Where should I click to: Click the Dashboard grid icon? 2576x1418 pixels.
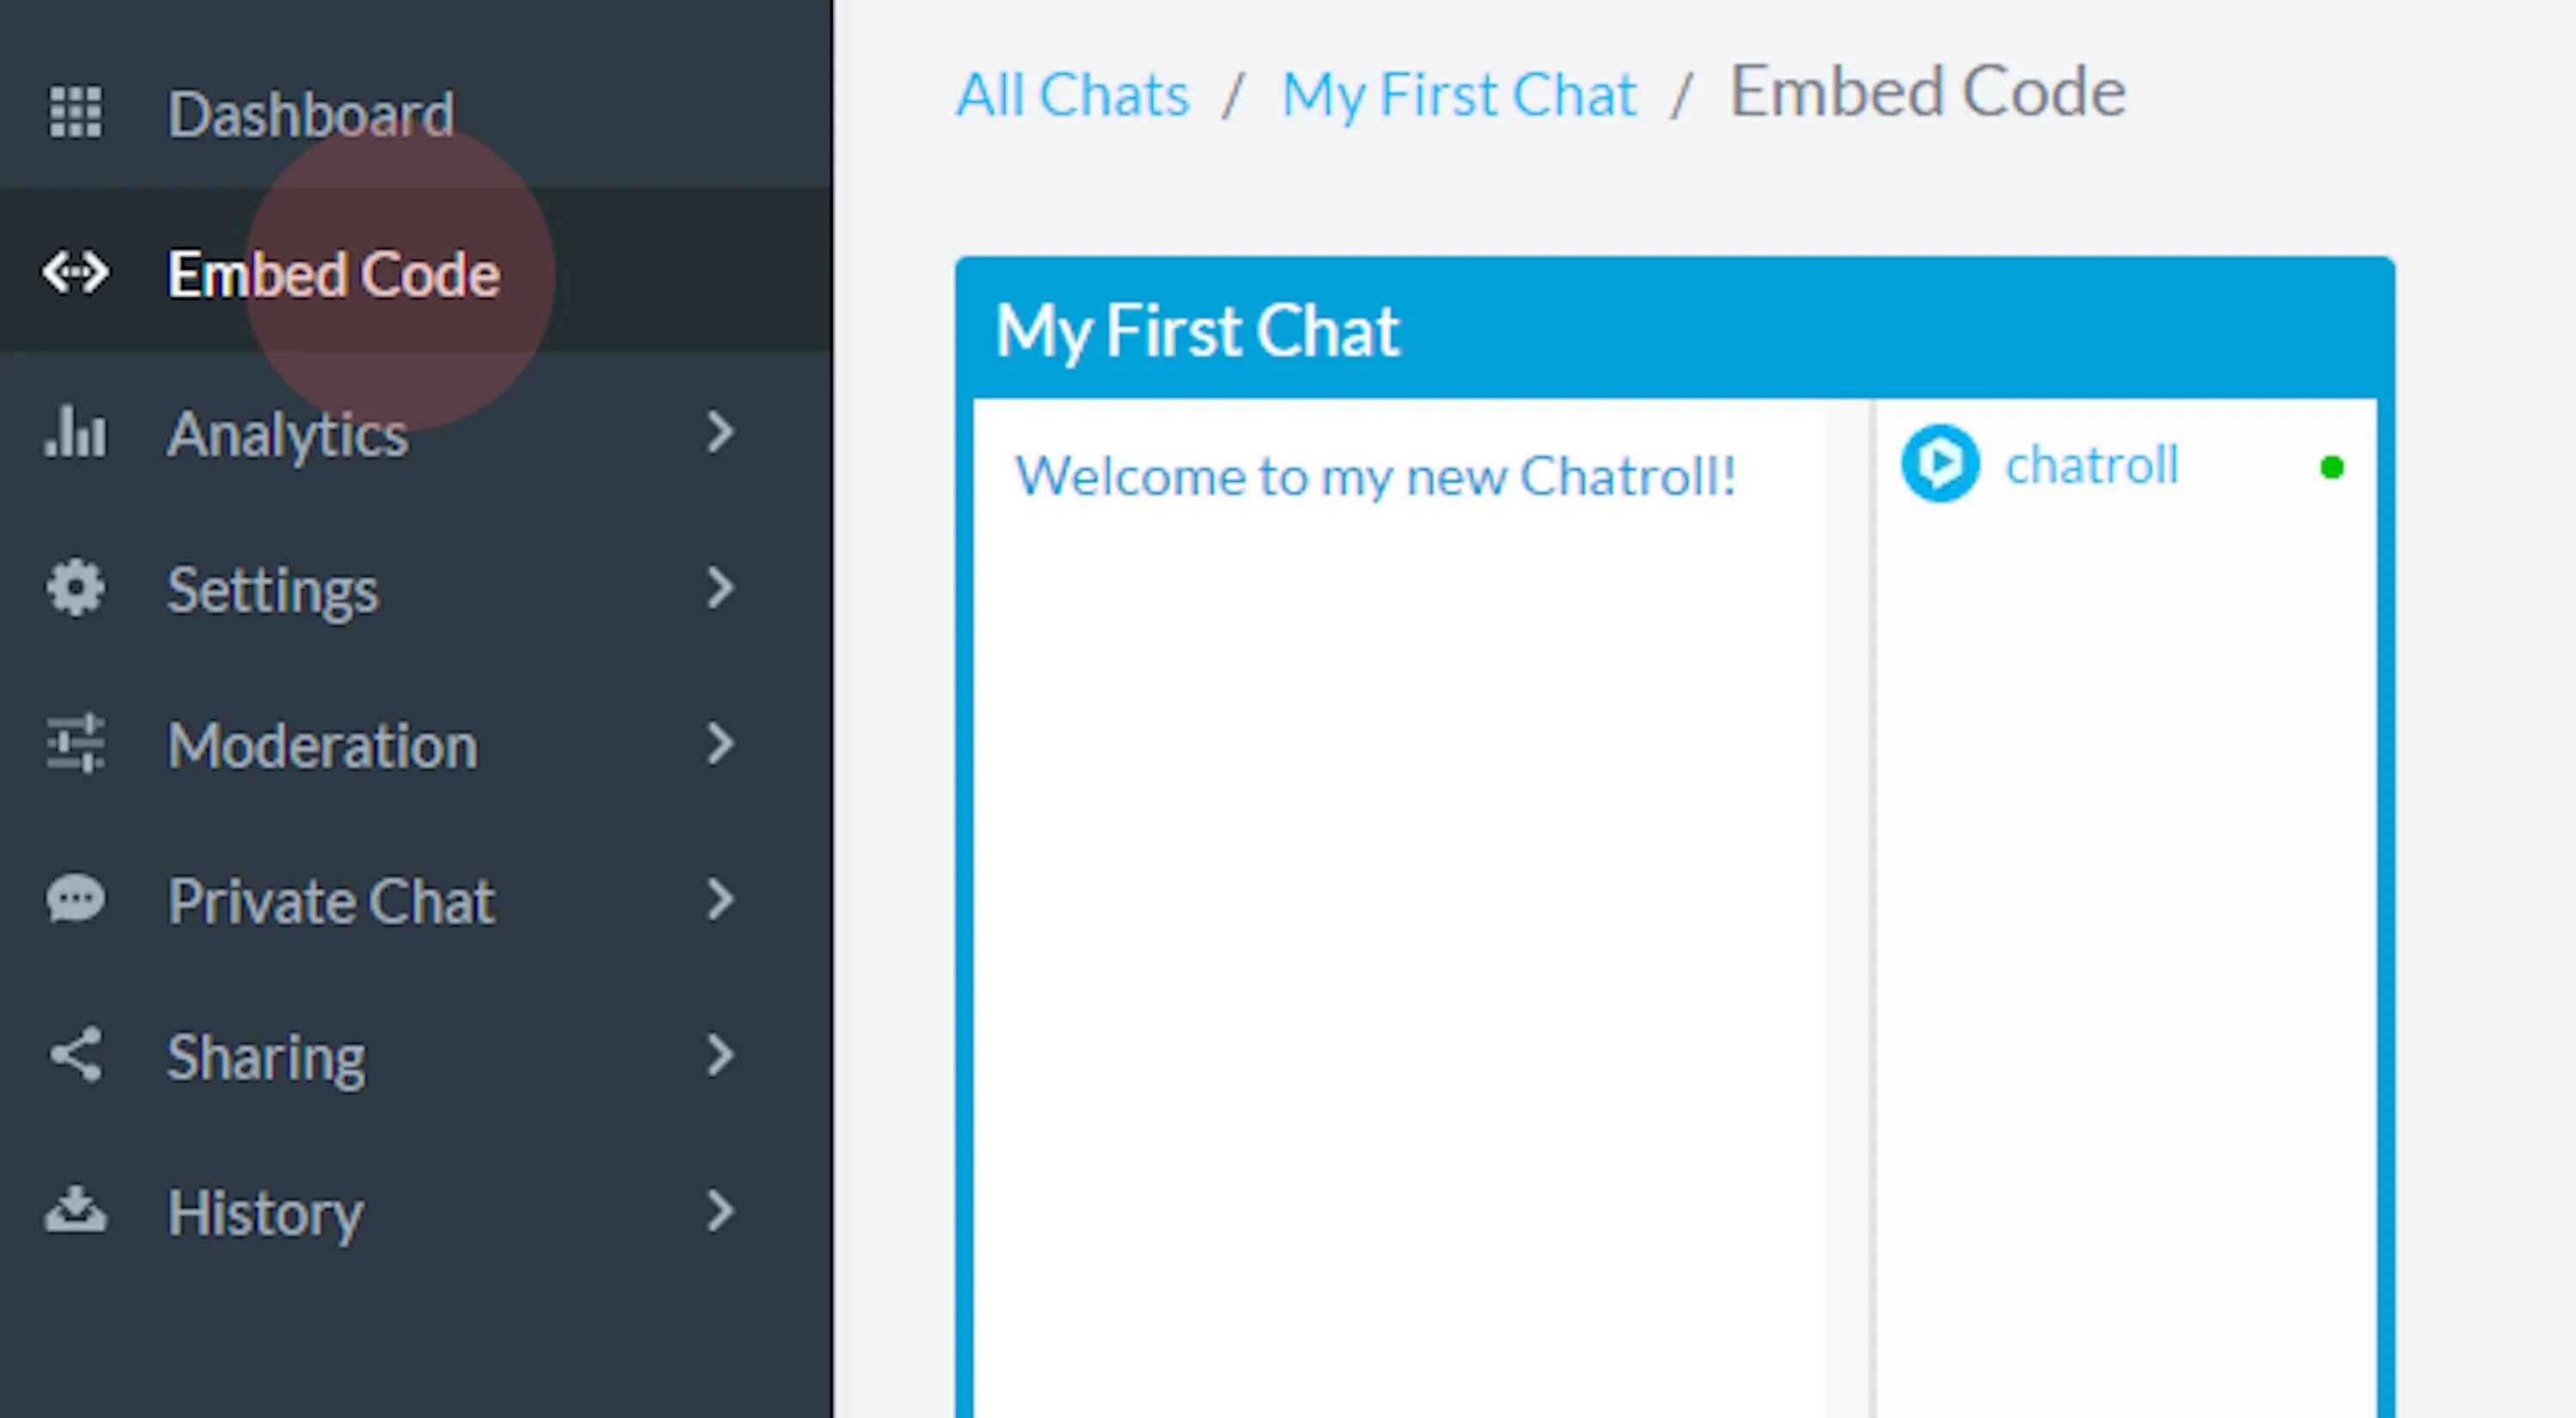[x=75, y=112]
